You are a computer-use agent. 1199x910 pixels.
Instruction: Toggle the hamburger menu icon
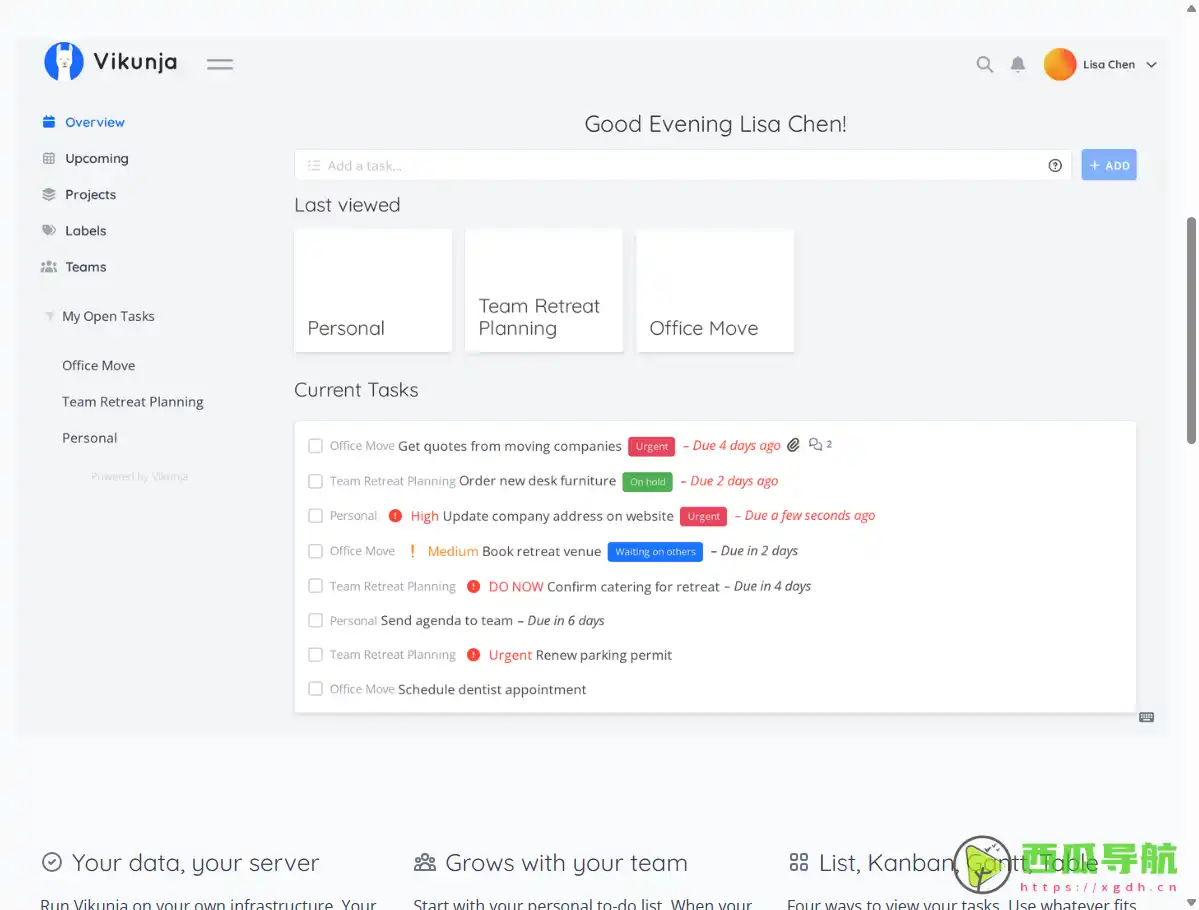(220, 64)
